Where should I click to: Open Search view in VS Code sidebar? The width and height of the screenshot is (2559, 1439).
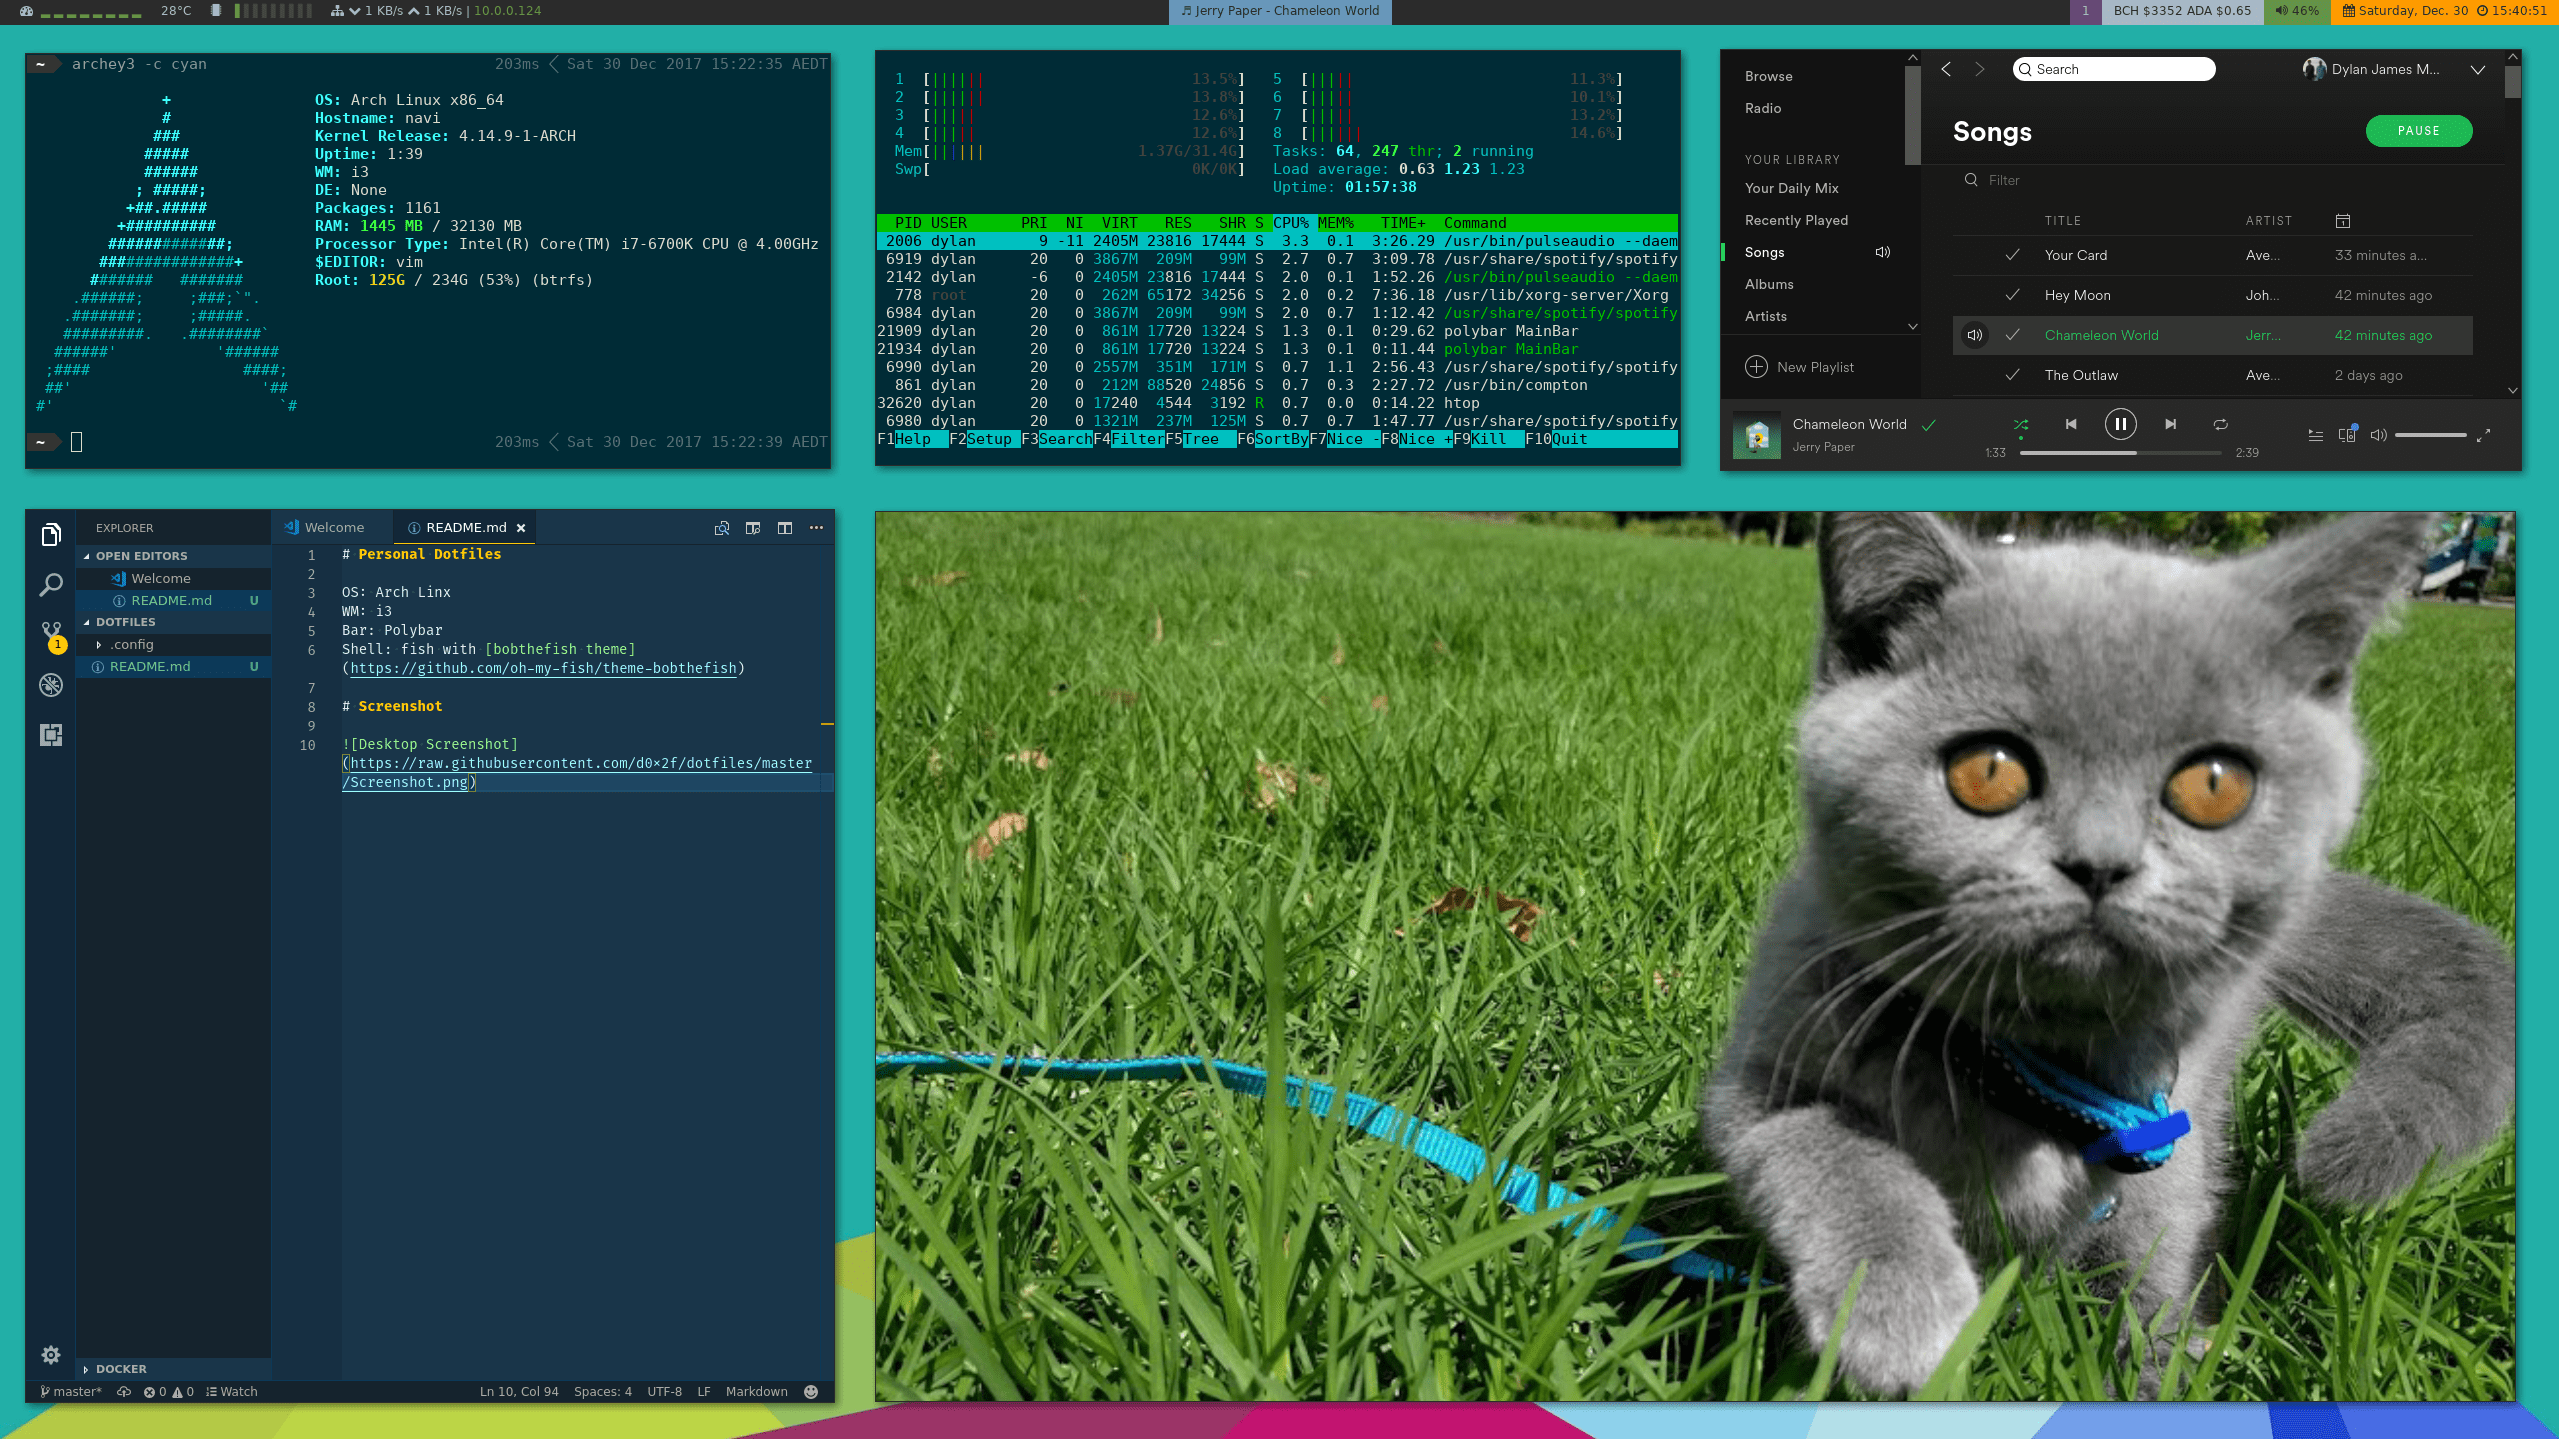tap(51, 584)
